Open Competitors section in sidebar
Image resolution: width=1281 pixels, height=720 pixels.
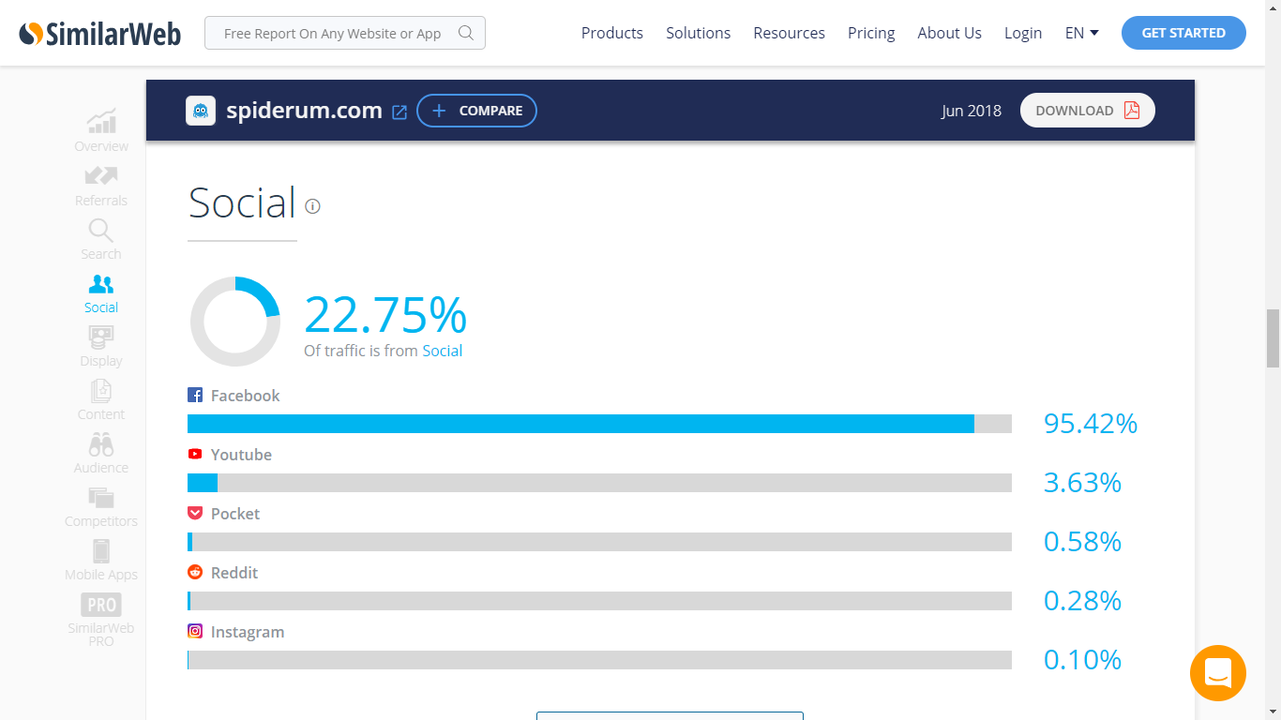(101, 507)
